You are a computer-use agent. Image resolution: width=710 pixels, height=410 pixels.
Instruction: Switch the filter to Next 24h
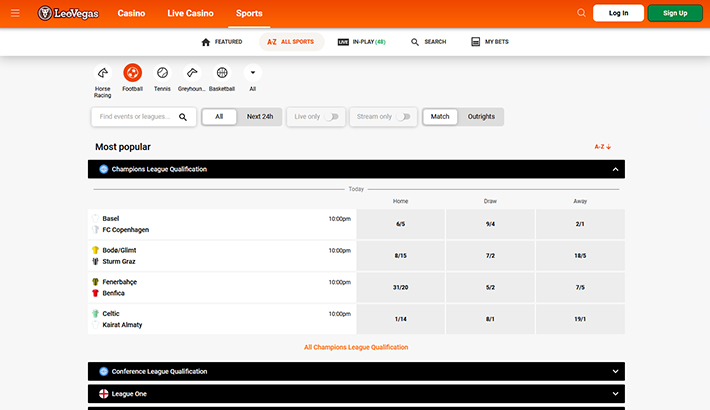click(260, 117)
